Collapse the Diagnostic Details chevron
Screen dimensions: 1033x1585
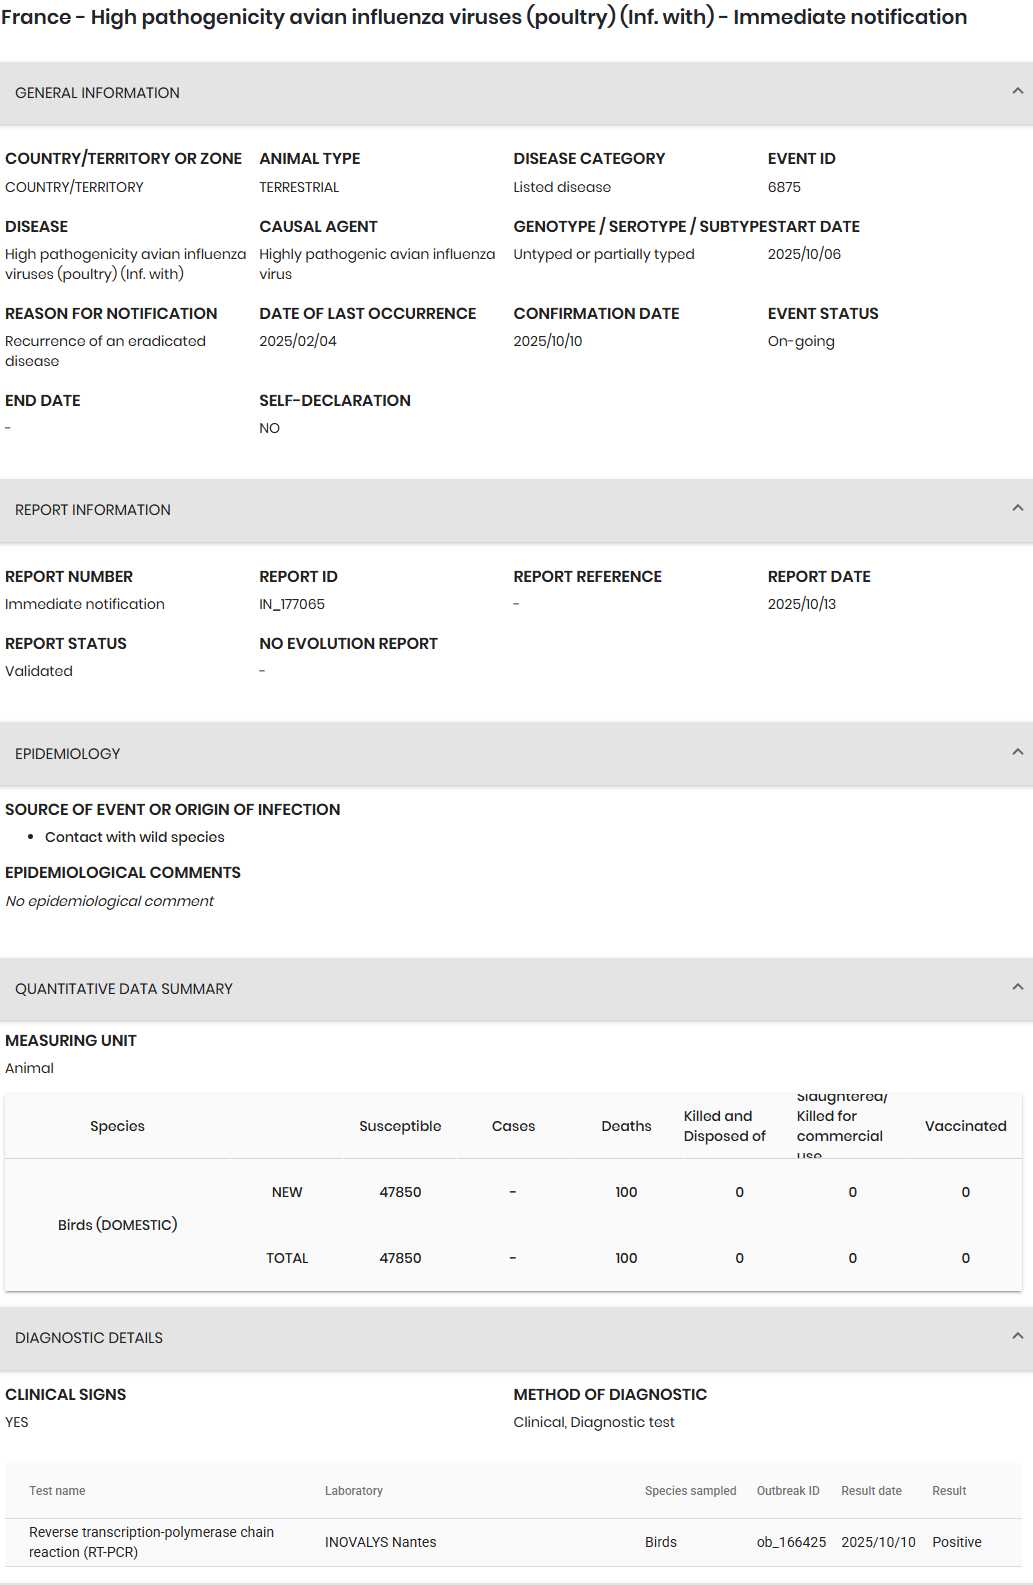(1017, 1336)
